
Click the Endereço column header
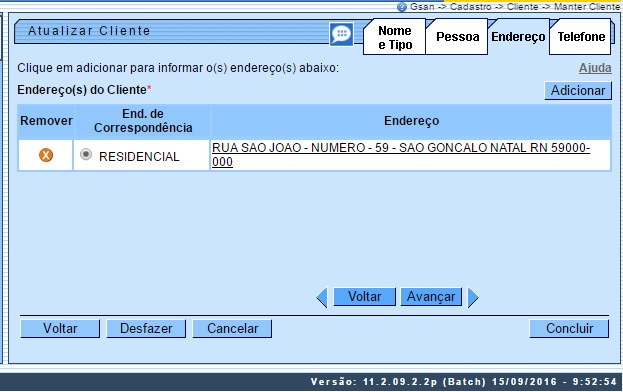[x=411, y=121]
